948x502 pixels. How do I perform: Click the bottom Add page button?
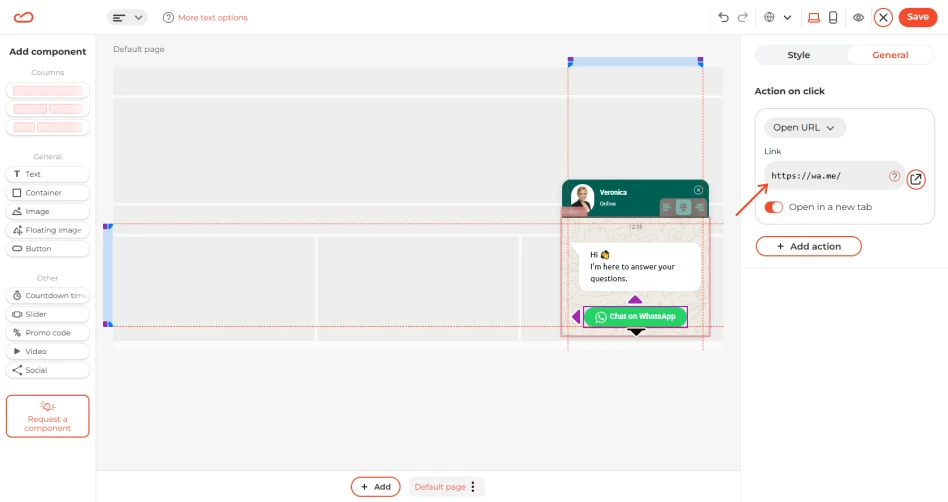pos(375,487)
